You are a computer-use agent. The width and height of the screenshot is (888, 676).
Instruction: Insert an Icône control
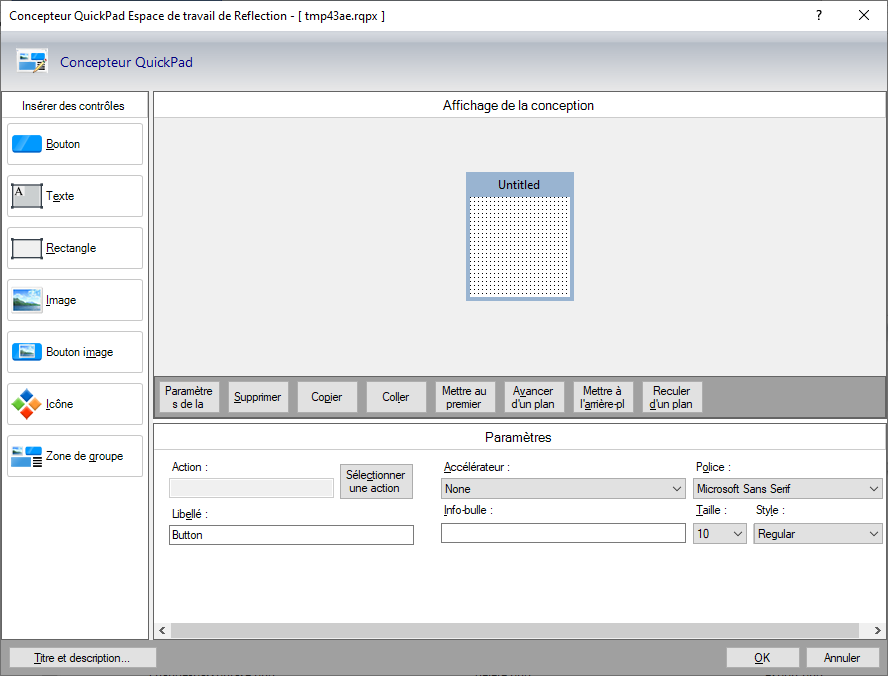[x=75, y=404]
